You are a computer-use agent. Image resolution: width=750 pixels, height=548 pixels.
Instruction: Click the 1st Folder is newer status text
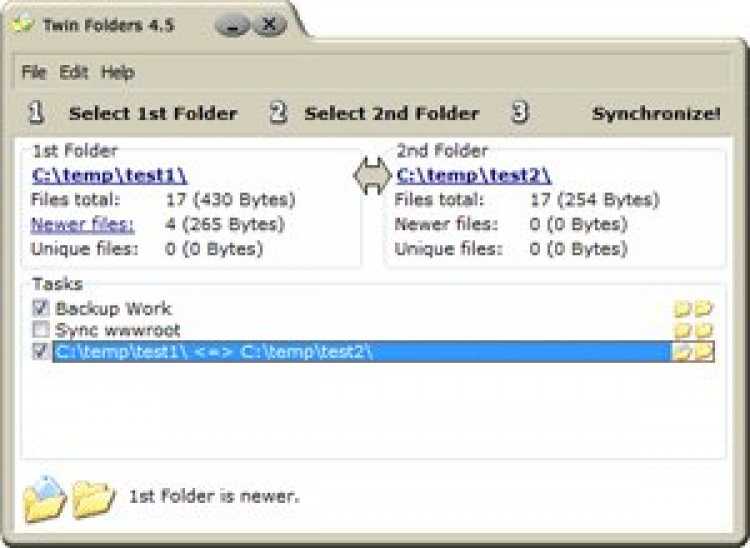point(214,496)
